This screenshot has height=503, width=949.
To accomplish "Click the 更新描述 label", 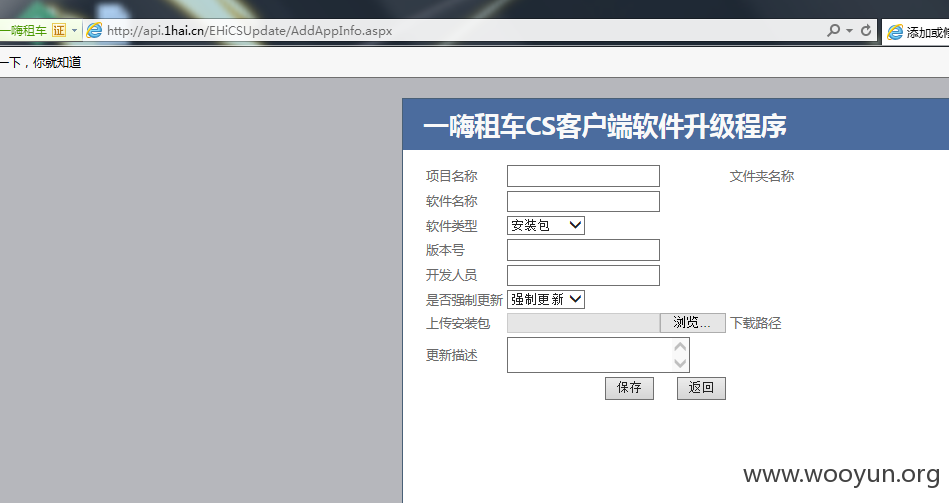I will point(452,355).
